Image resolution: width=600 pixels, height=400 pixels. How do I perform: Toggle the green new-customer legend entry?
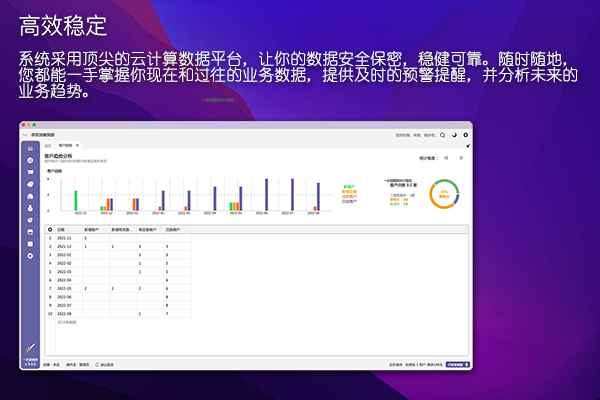[x=349, y=187]
